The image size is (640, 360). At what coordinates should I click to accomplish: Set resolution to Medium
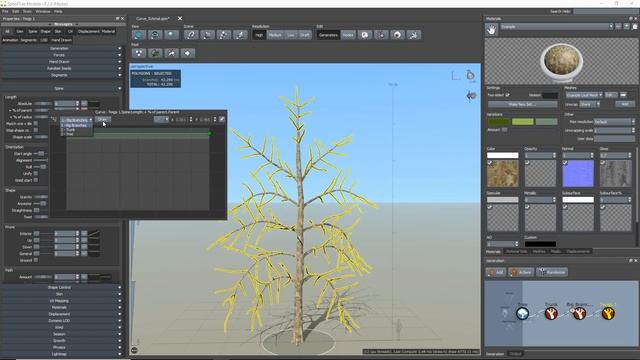(275, 35)
